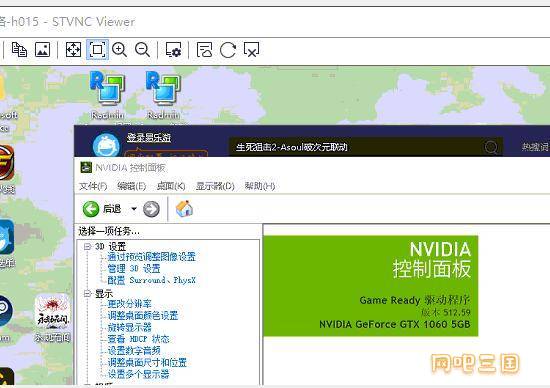Click the NVIDIA logo icon in control panel title
The image size is (550, 388).
coord(86,167)
